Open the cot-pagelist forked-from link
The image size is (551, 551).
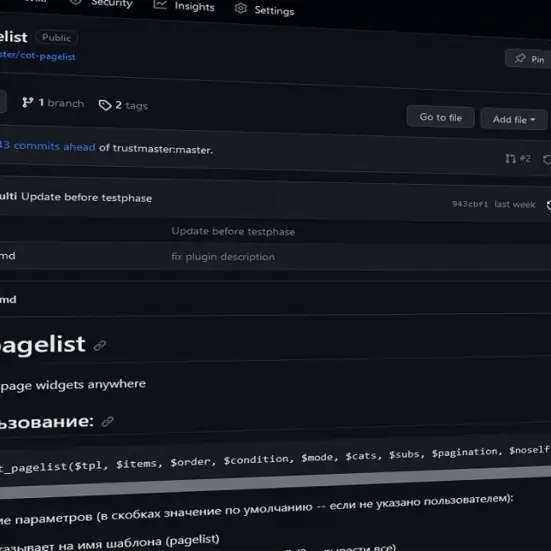pyautogui.click(x=38, y=56)
